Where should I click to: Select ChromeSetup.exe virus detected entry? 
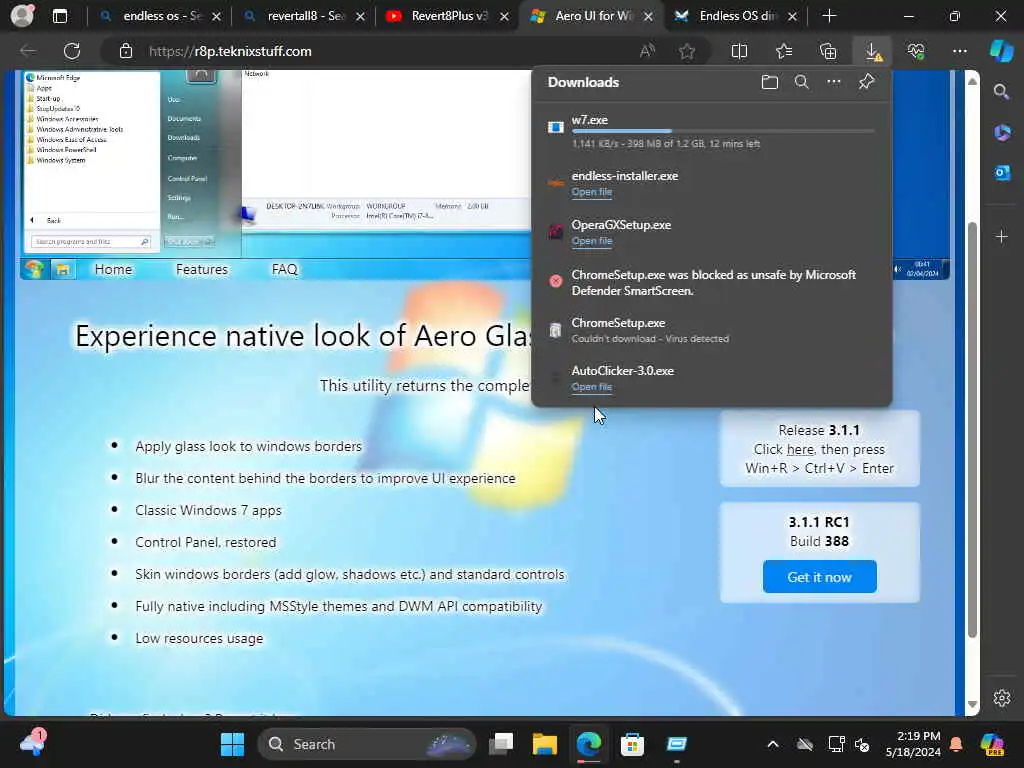[712, 330]
